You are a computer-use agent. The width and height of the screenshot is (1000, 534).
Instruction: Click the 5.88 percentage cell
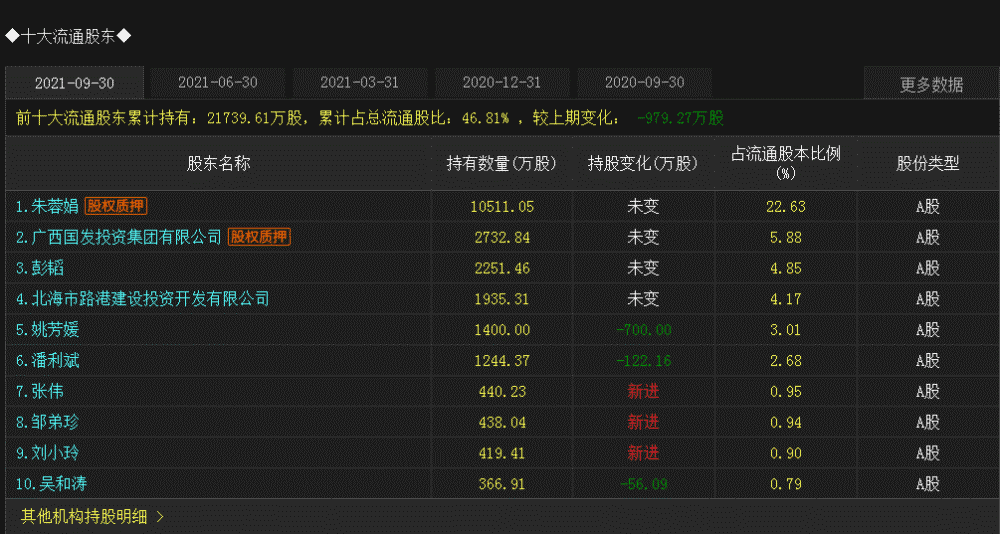click(786, 237)
